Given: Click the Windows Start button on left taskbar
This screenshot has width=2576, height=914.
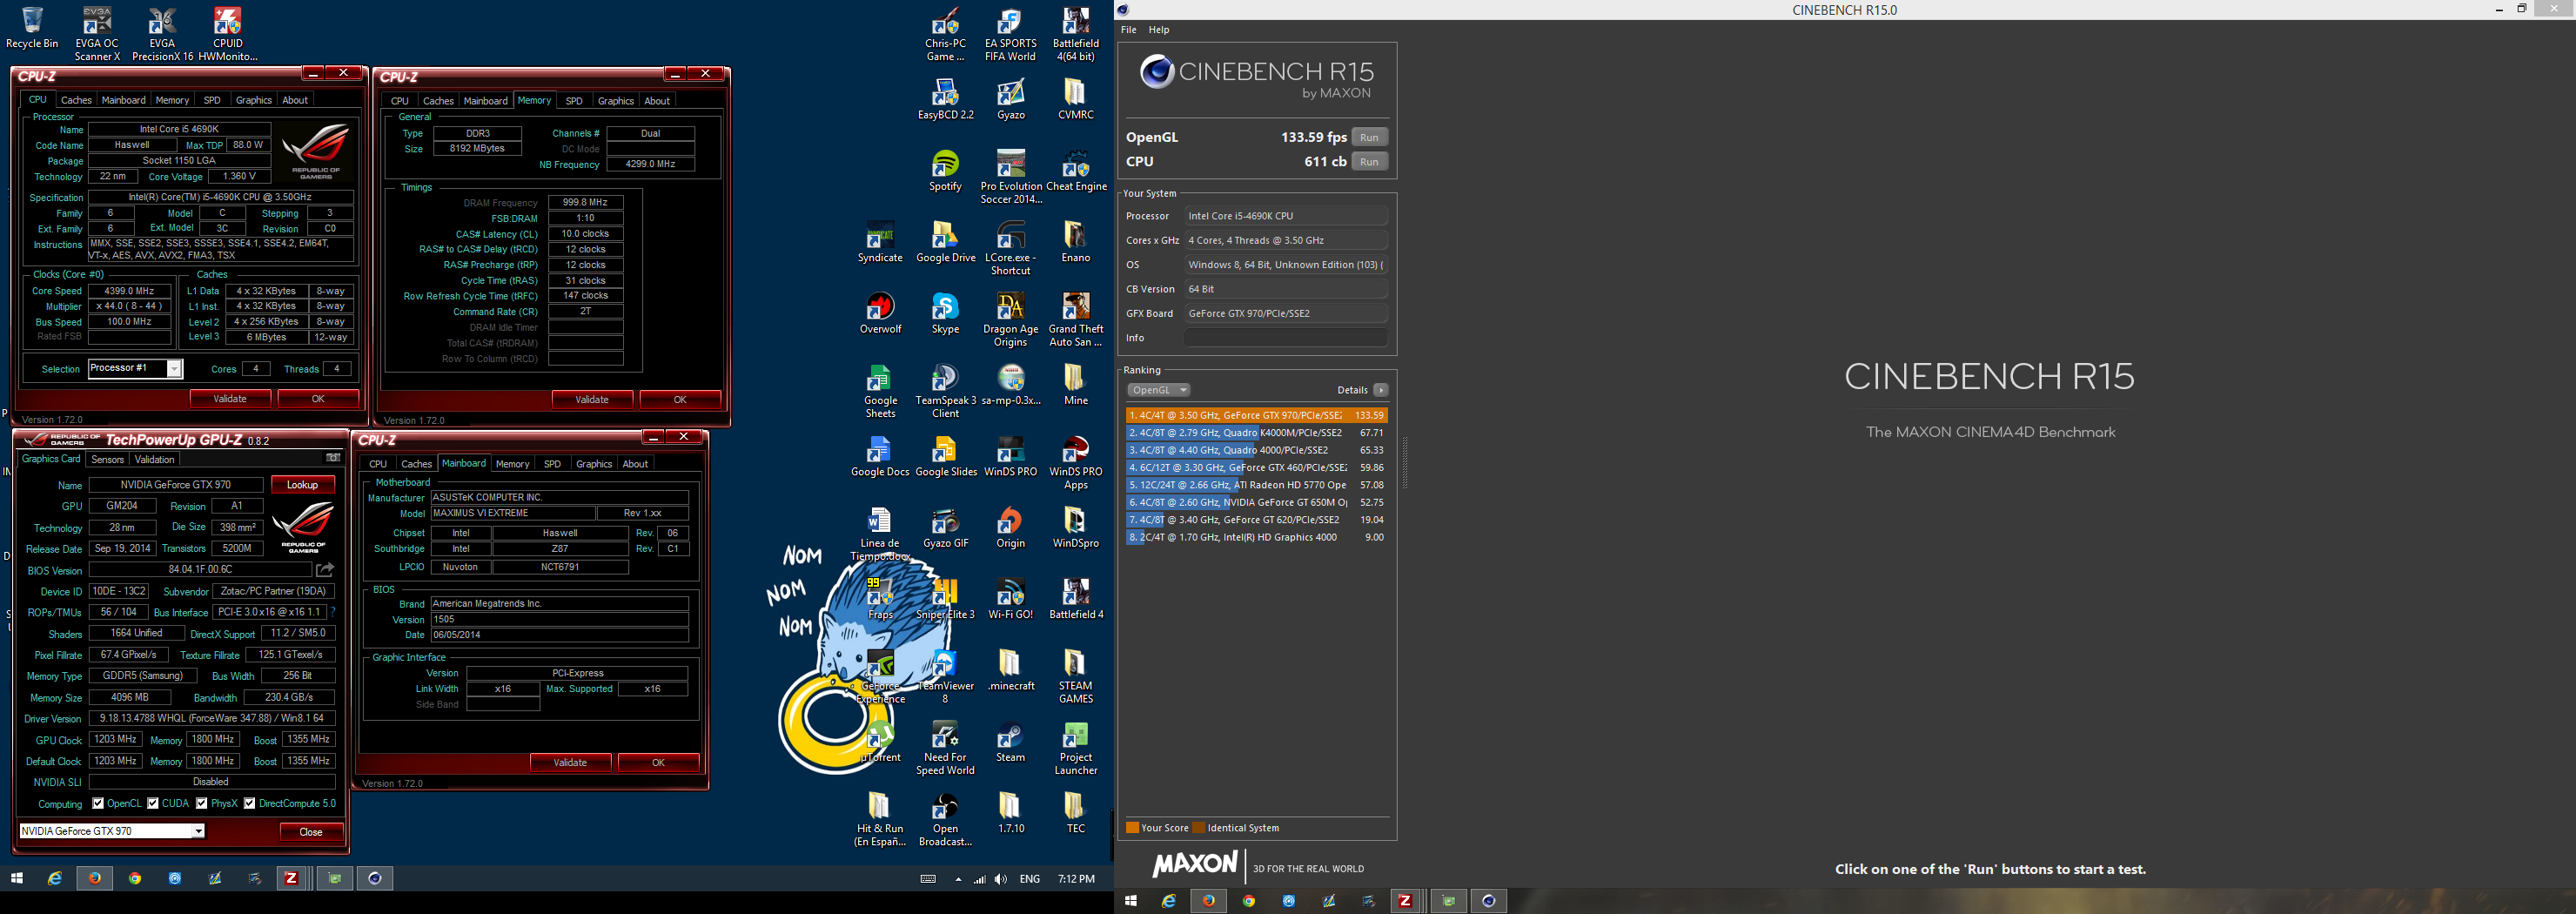Looking at the screenshot, I should pyautogui.click(x=17, y=878).
